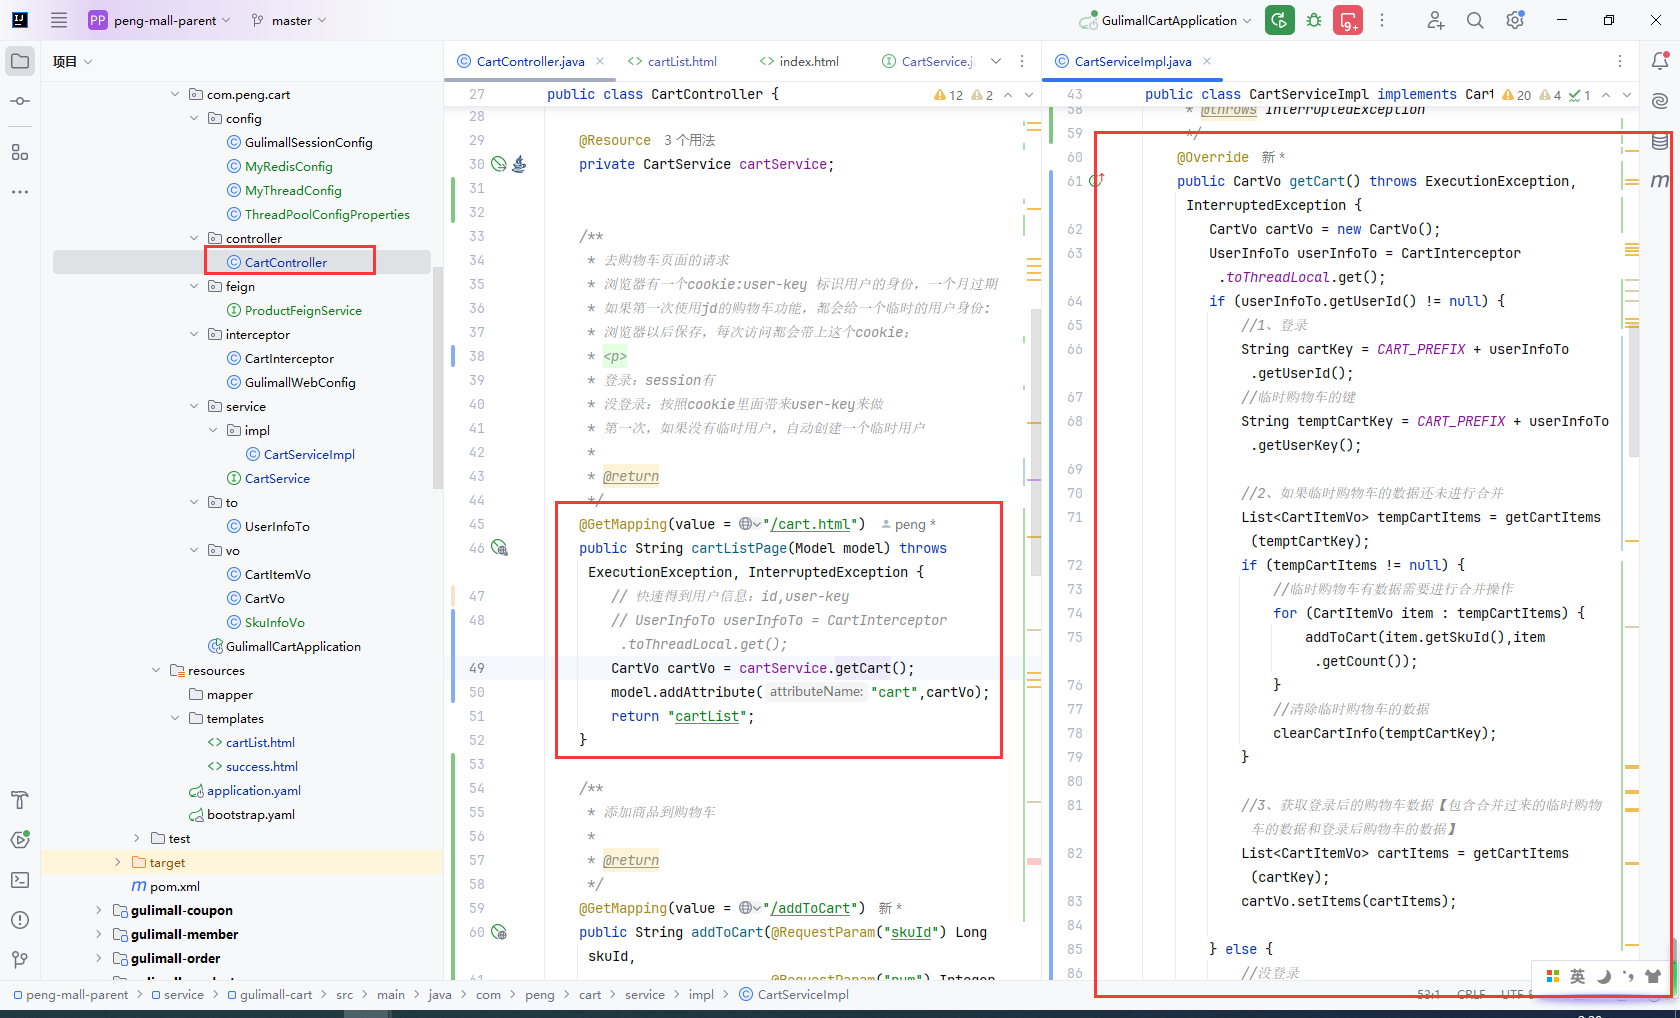
Task: Debug GulimallCartApplication with bug icon
Action: point(1314,20)
